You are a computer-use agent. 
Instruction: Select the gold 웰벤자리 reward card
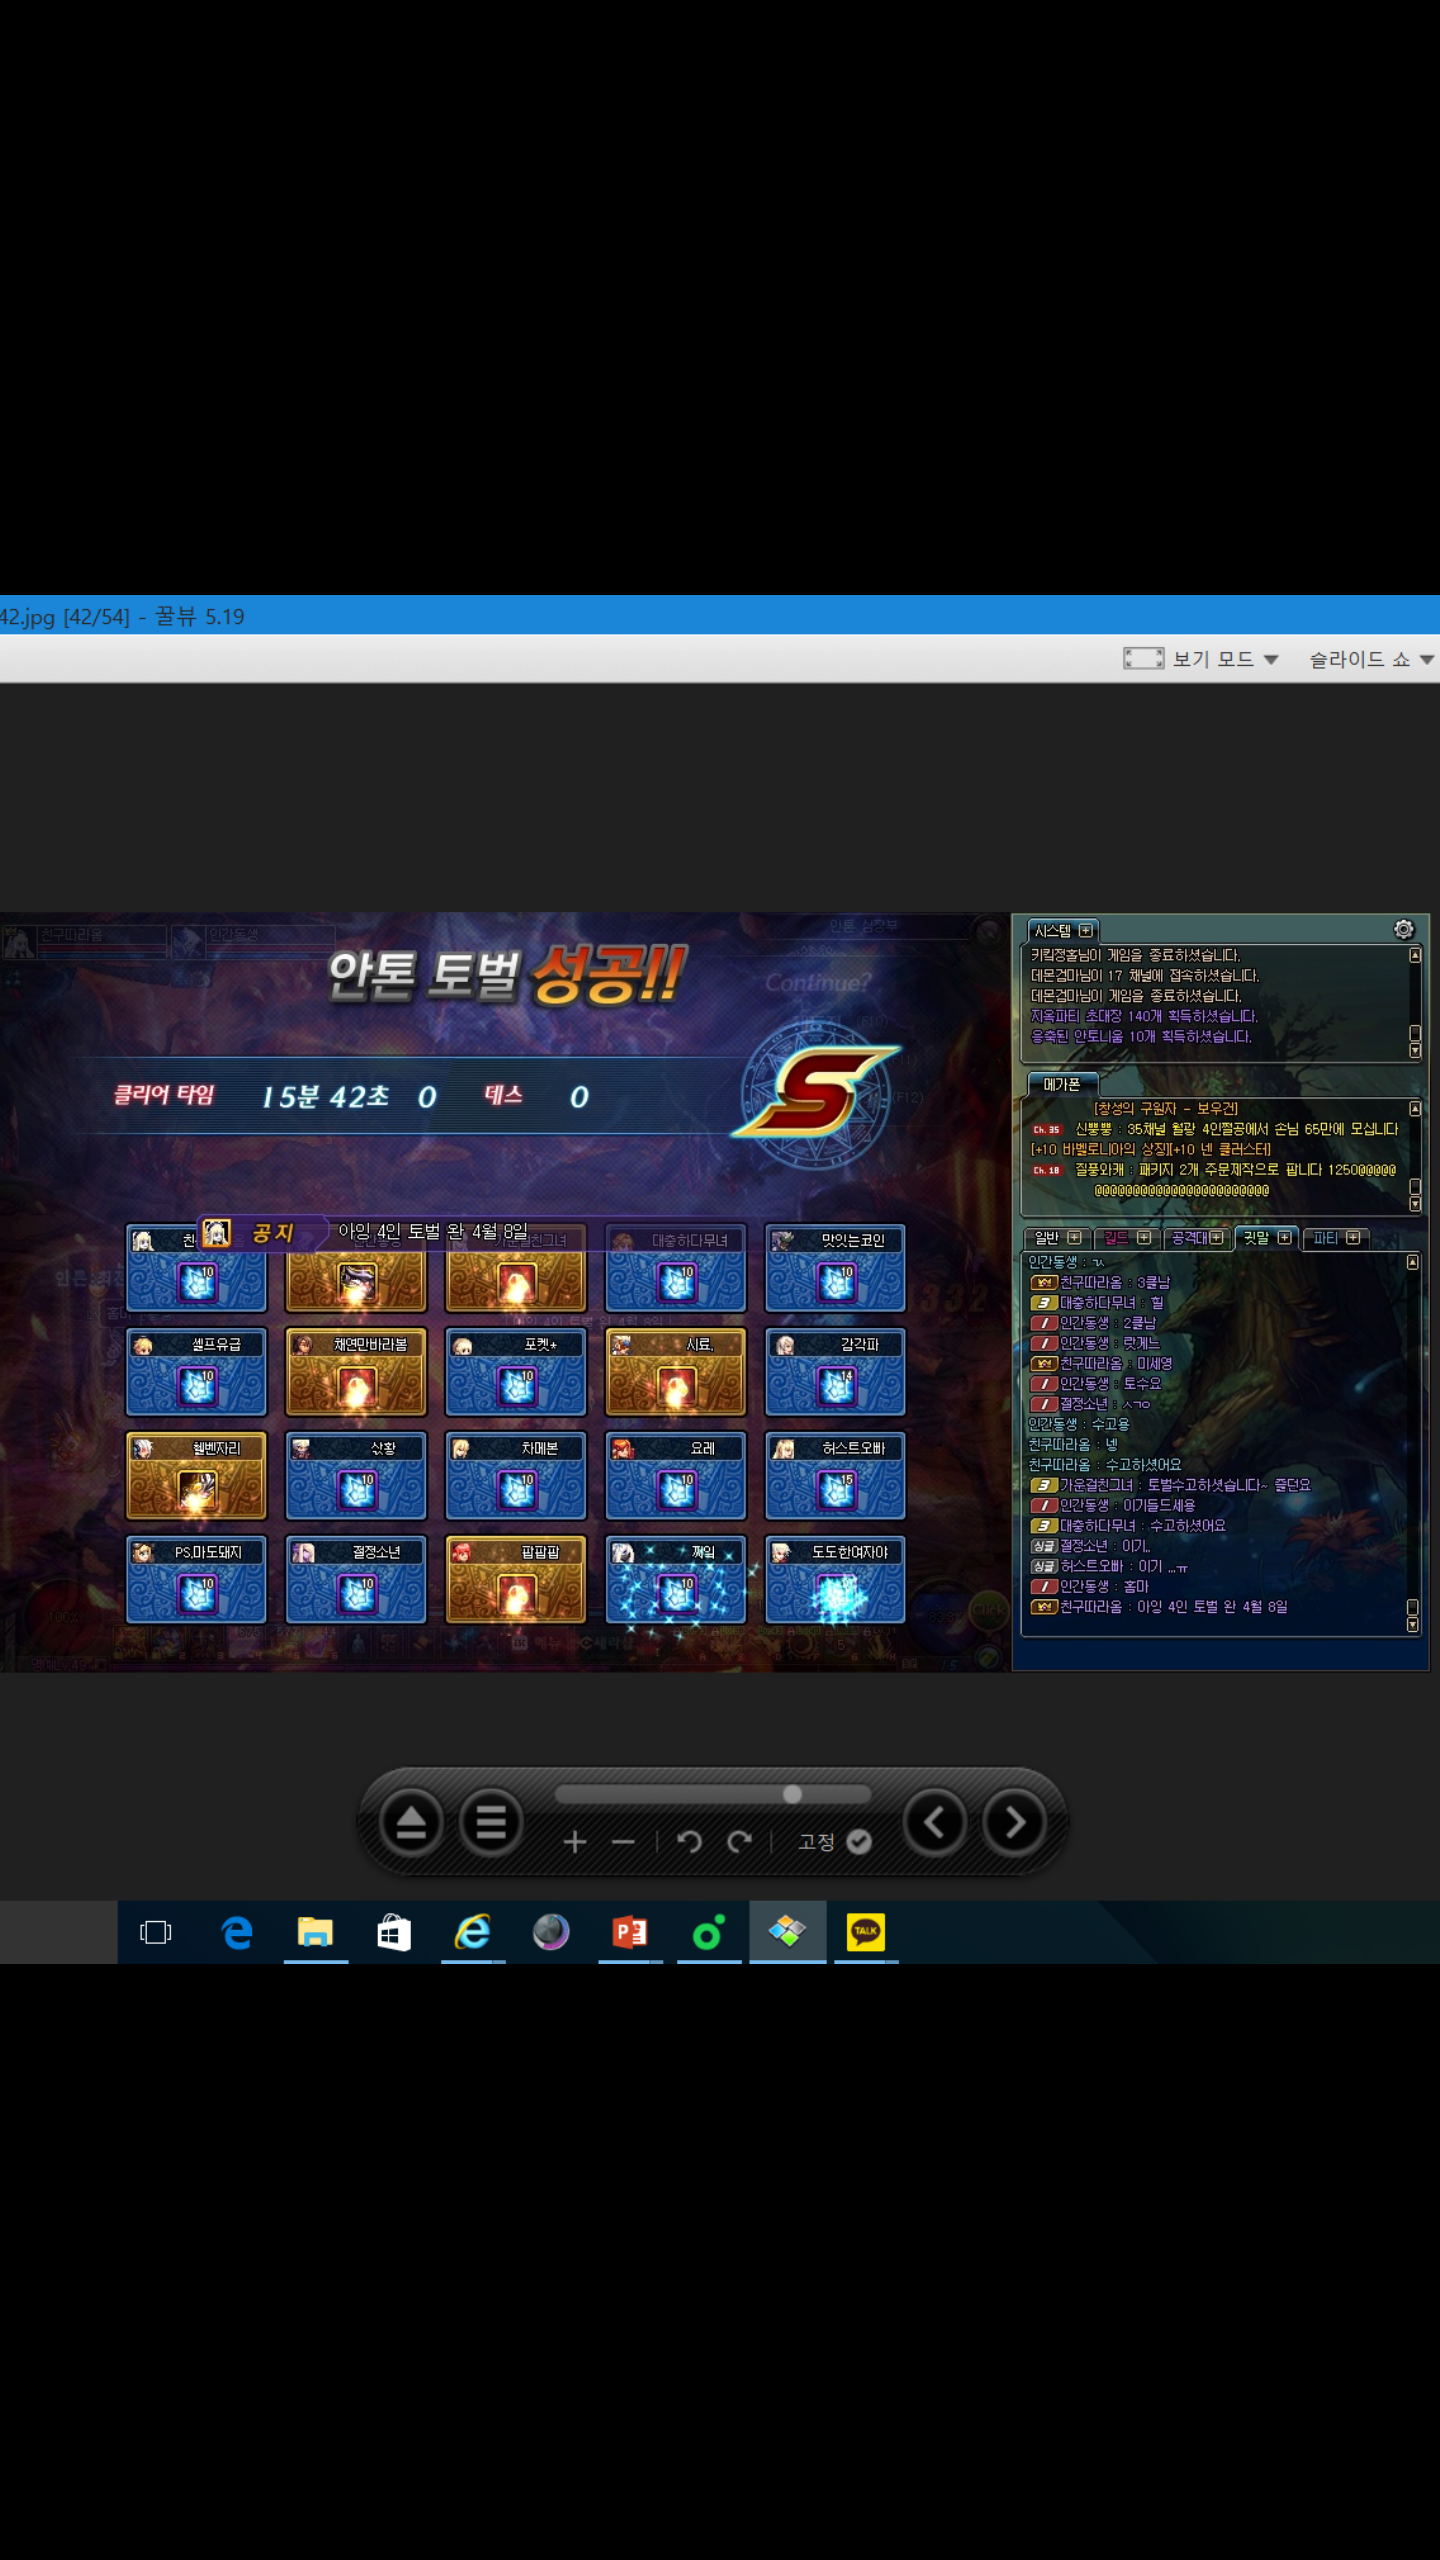coord(196,1475)
